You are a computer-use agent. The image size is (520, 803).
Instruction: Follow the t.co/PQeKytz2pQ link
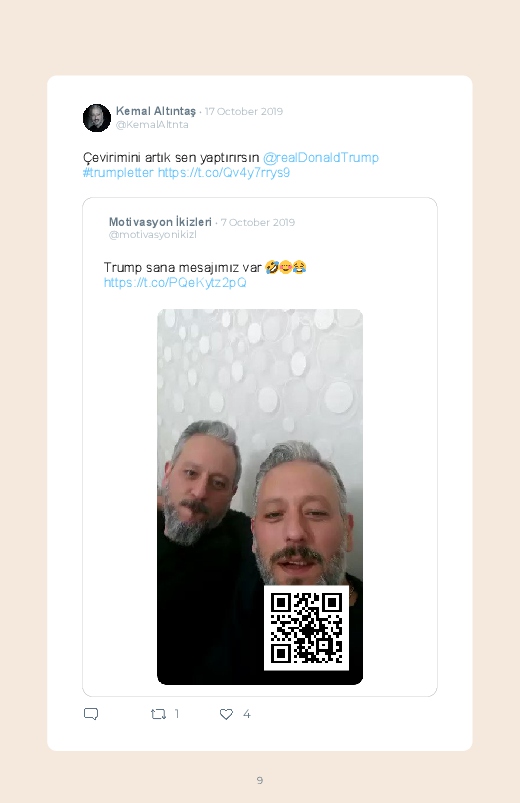[x=175, y=283]
